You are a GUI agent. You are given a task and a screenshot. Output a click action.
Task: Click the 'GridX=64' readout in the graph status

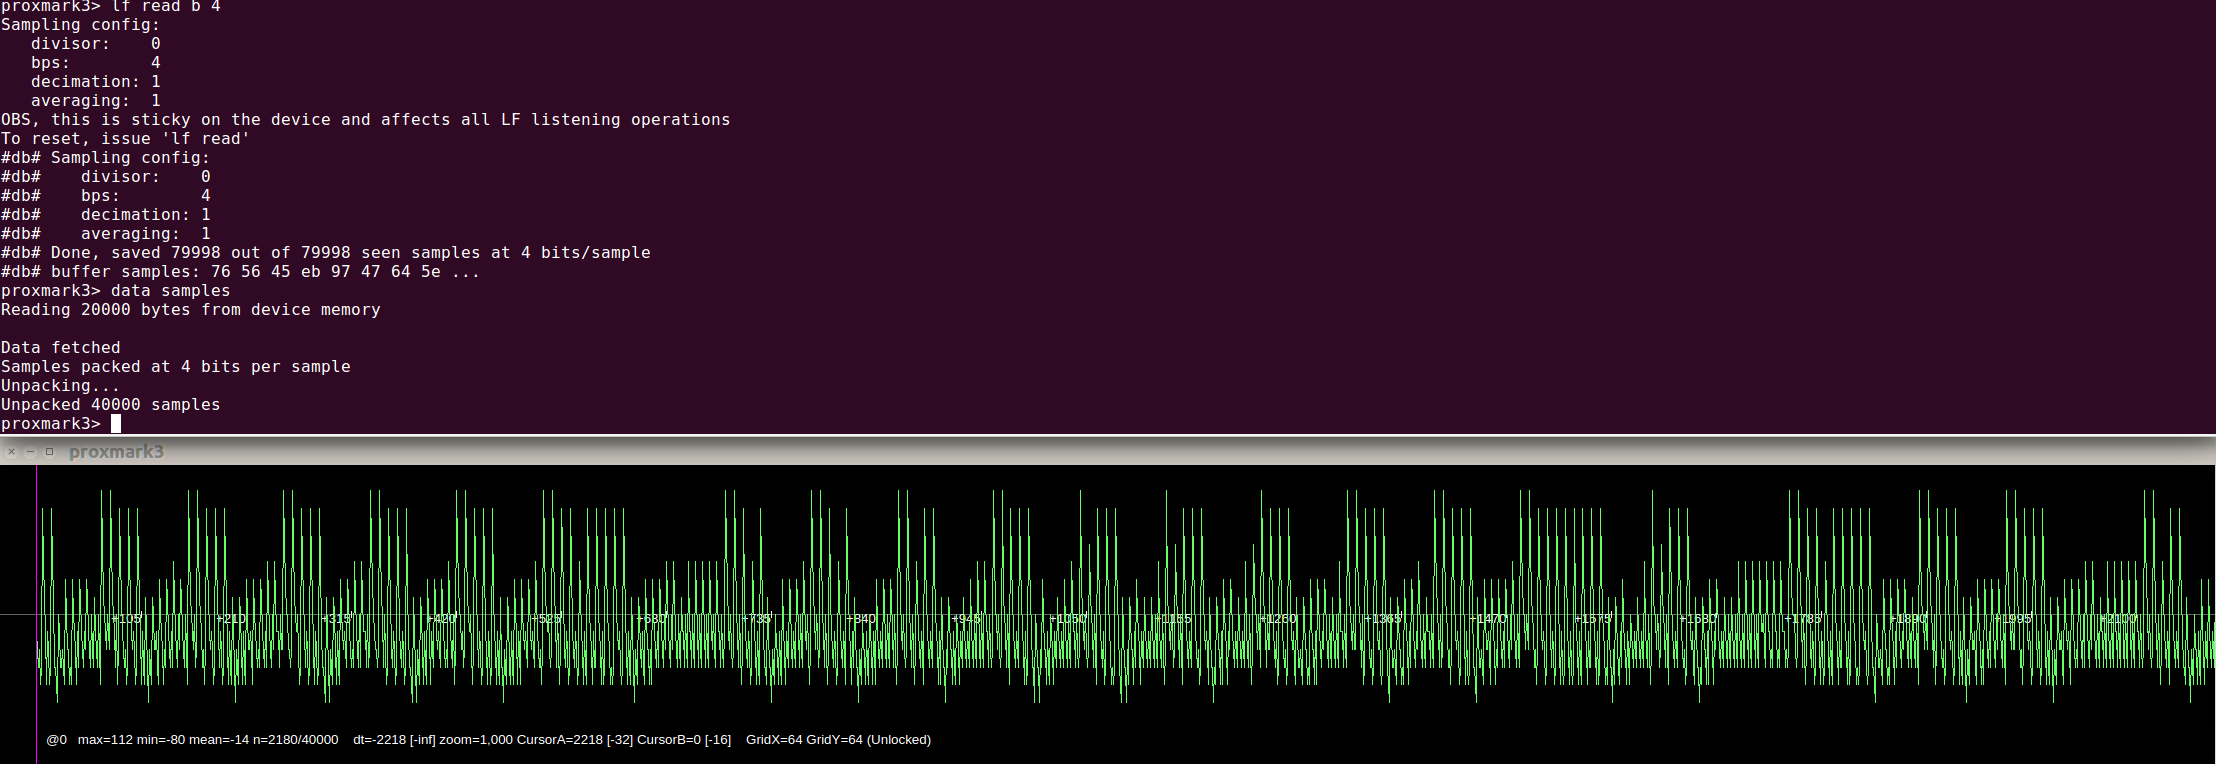[774, 740]
